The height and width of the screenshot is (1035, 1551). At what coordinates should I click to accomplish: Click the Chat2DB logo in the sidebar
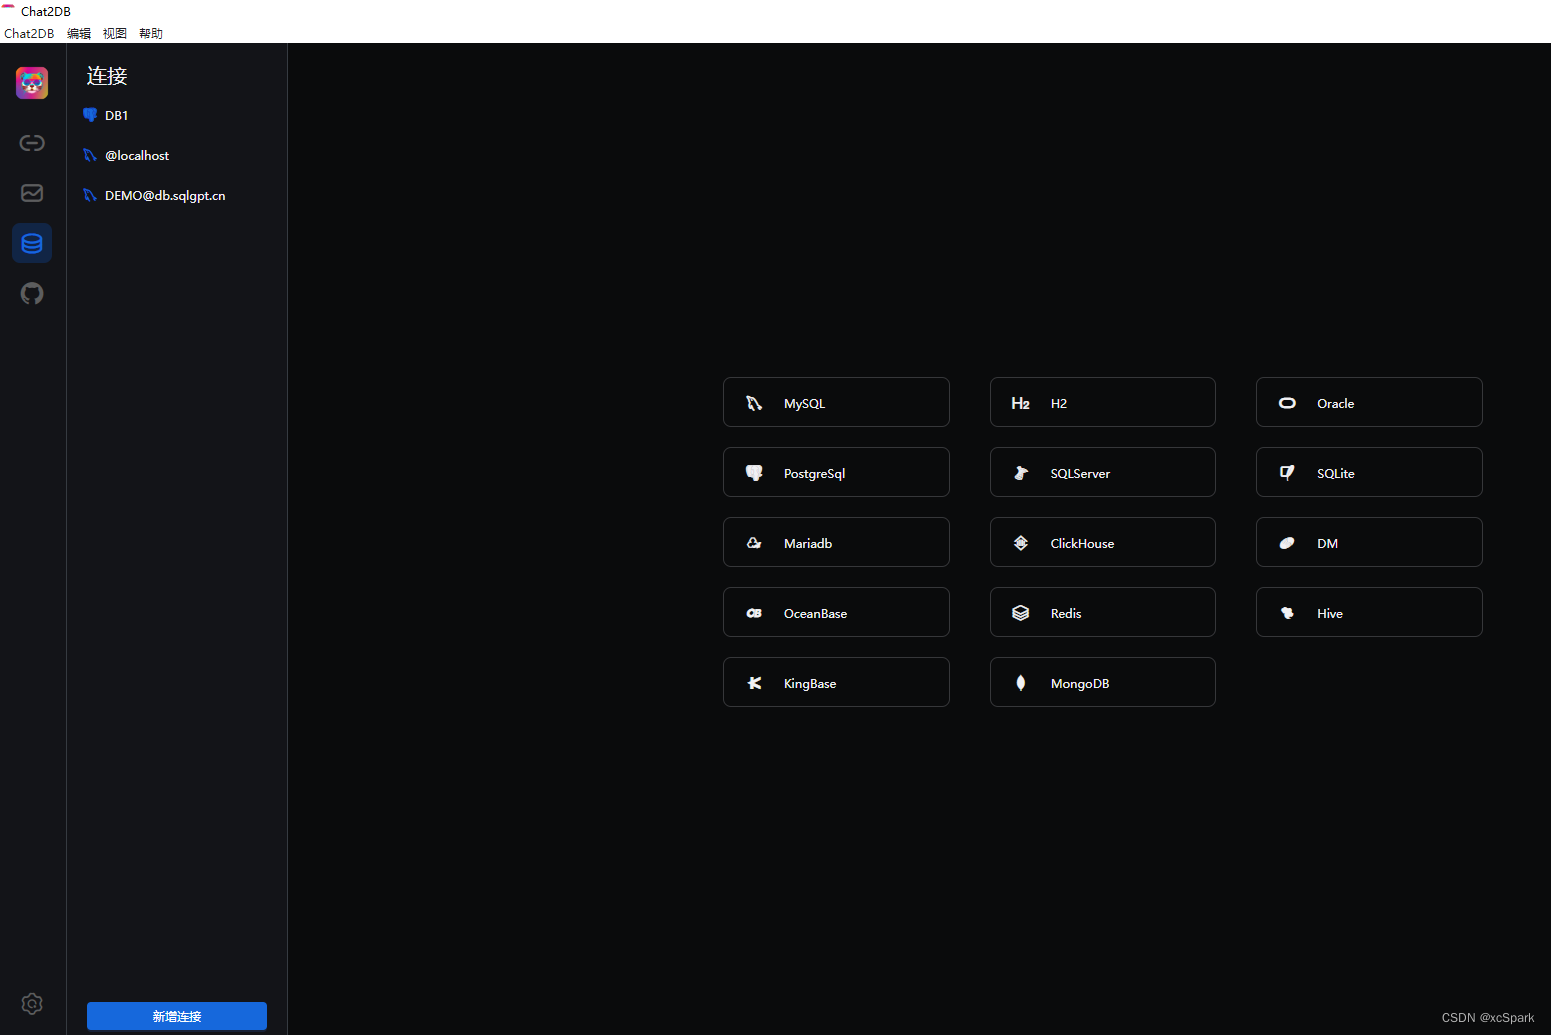[x=32, y=83]
